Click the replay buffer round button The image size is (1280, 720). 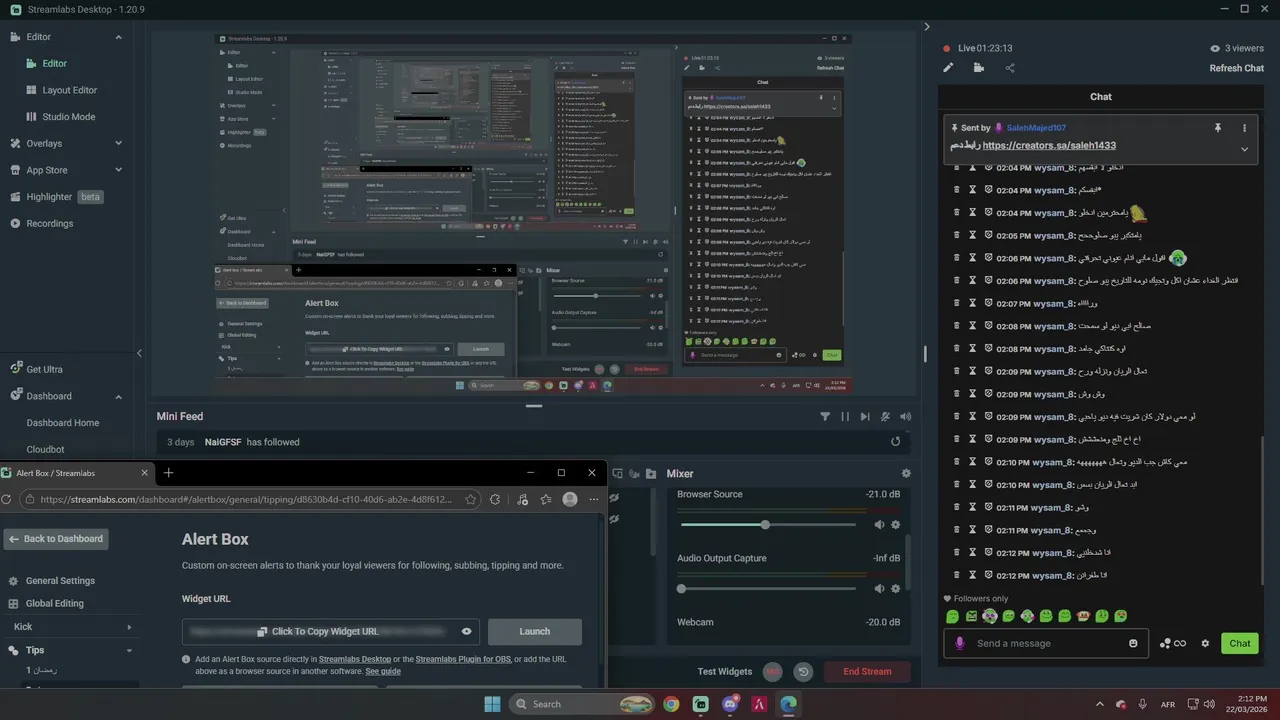point(802,672)
